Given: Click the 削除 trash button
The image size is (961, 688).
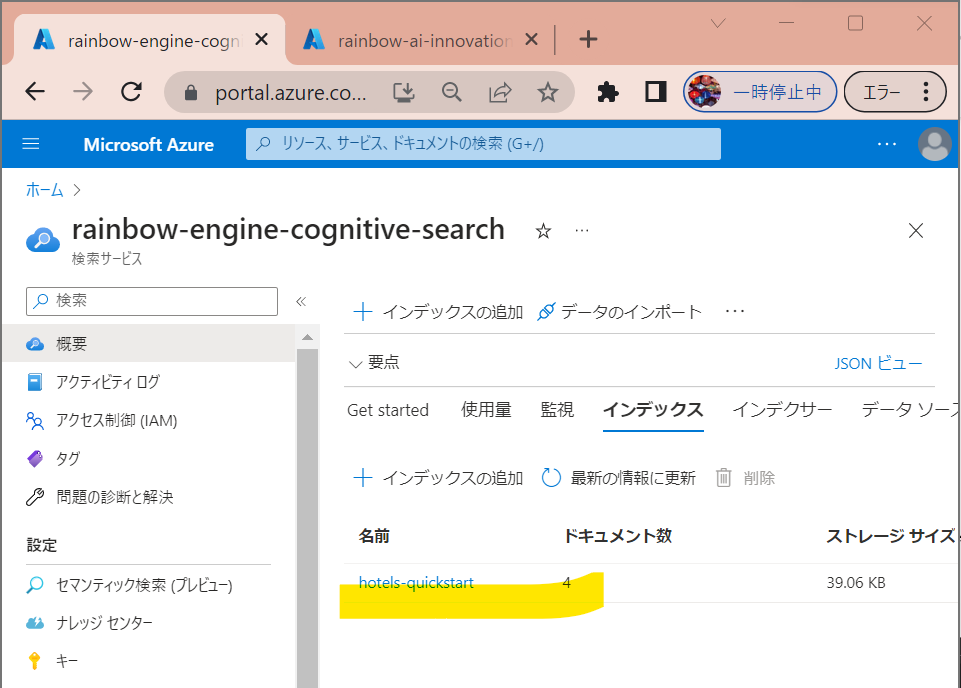Looking at the screenshot, I should pyautogui.click(x=745, y=478).
